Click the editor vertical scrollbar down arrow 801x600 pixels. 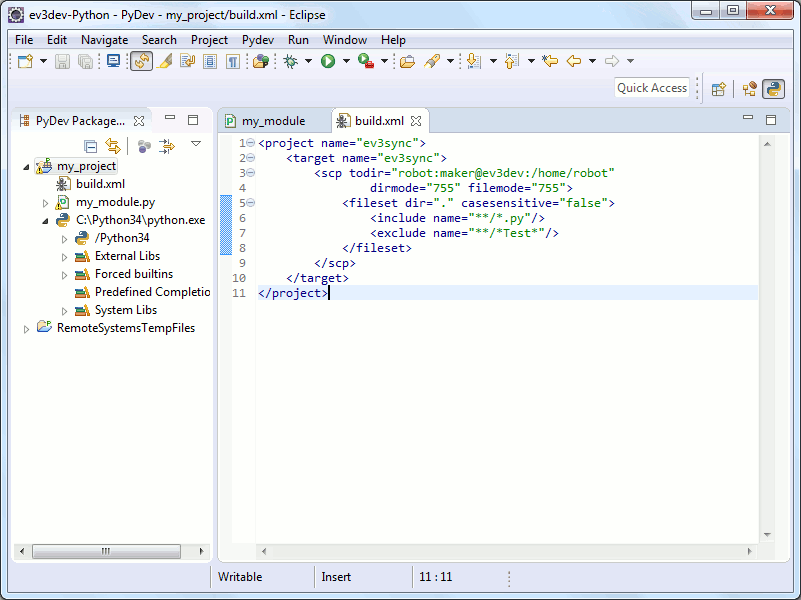pos(767,535)
